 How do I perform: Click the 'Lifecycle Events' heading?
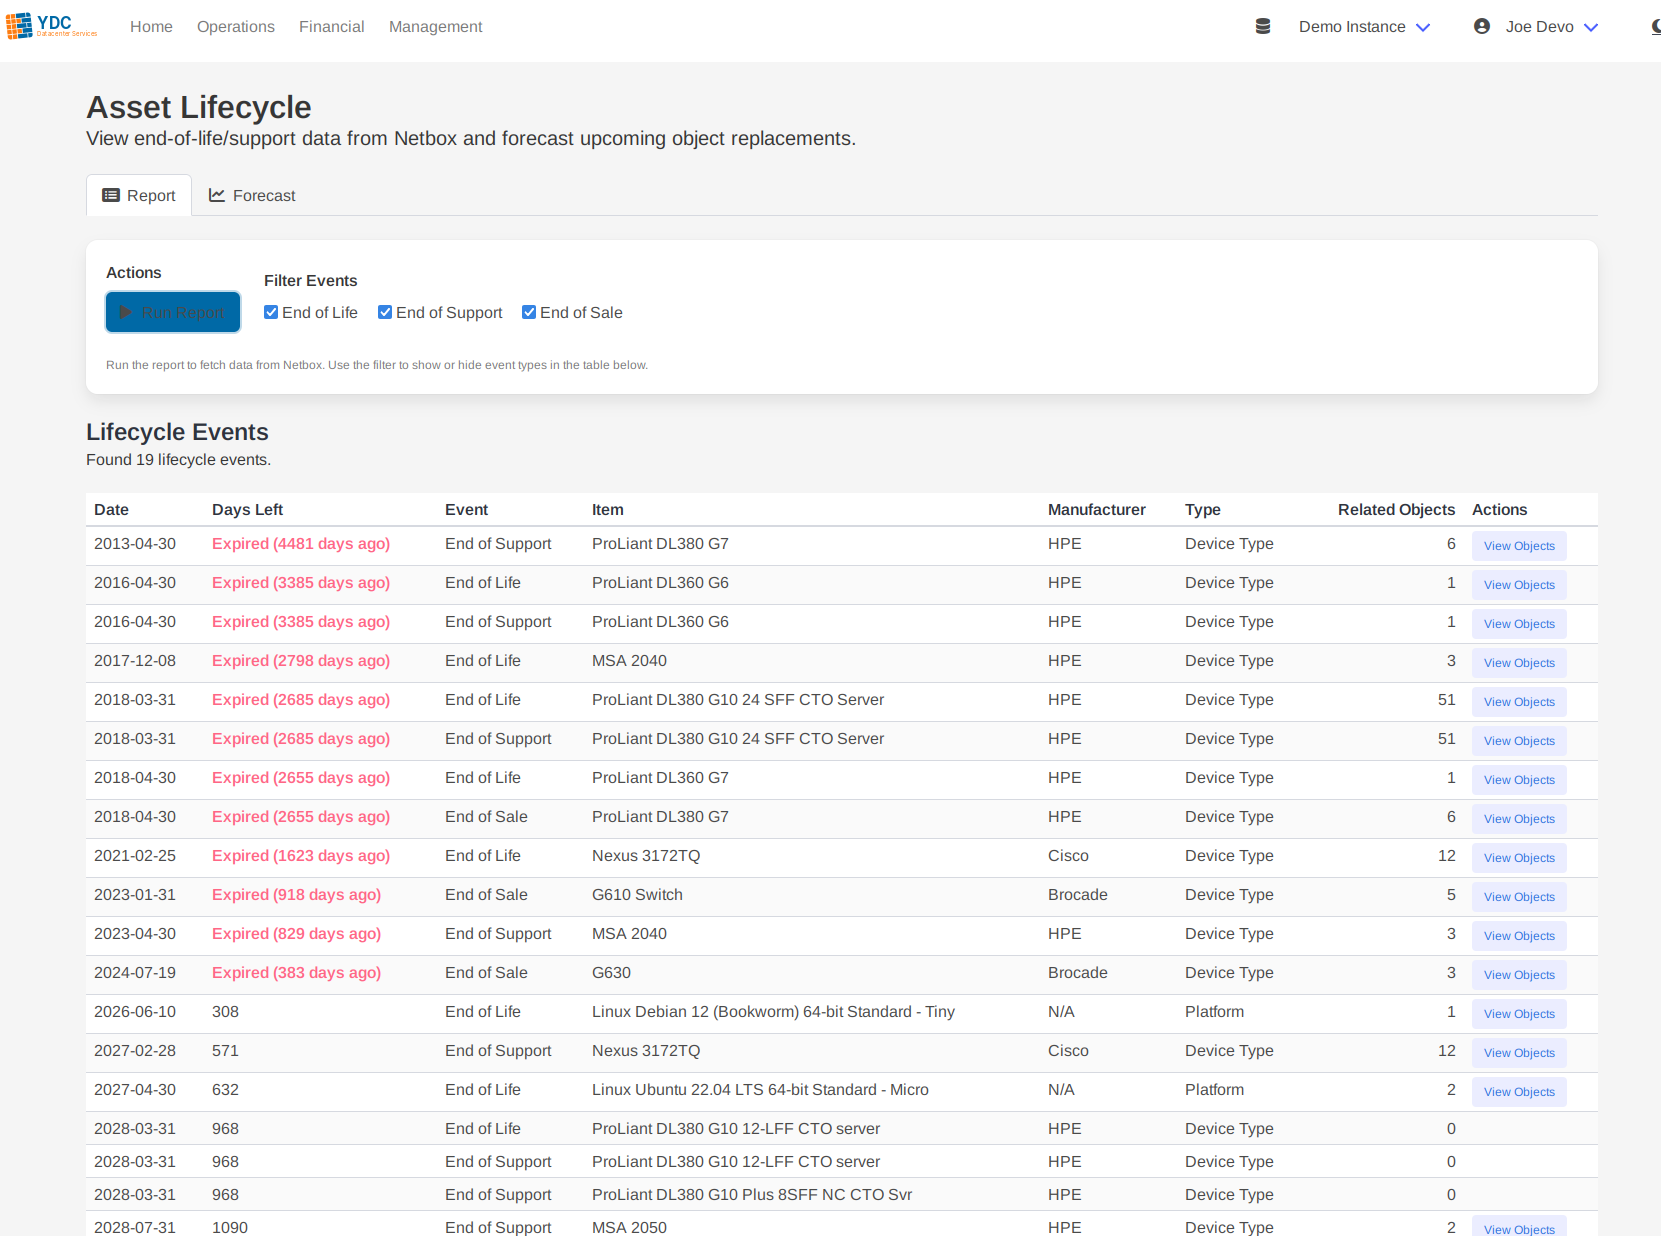coord(177,432)
